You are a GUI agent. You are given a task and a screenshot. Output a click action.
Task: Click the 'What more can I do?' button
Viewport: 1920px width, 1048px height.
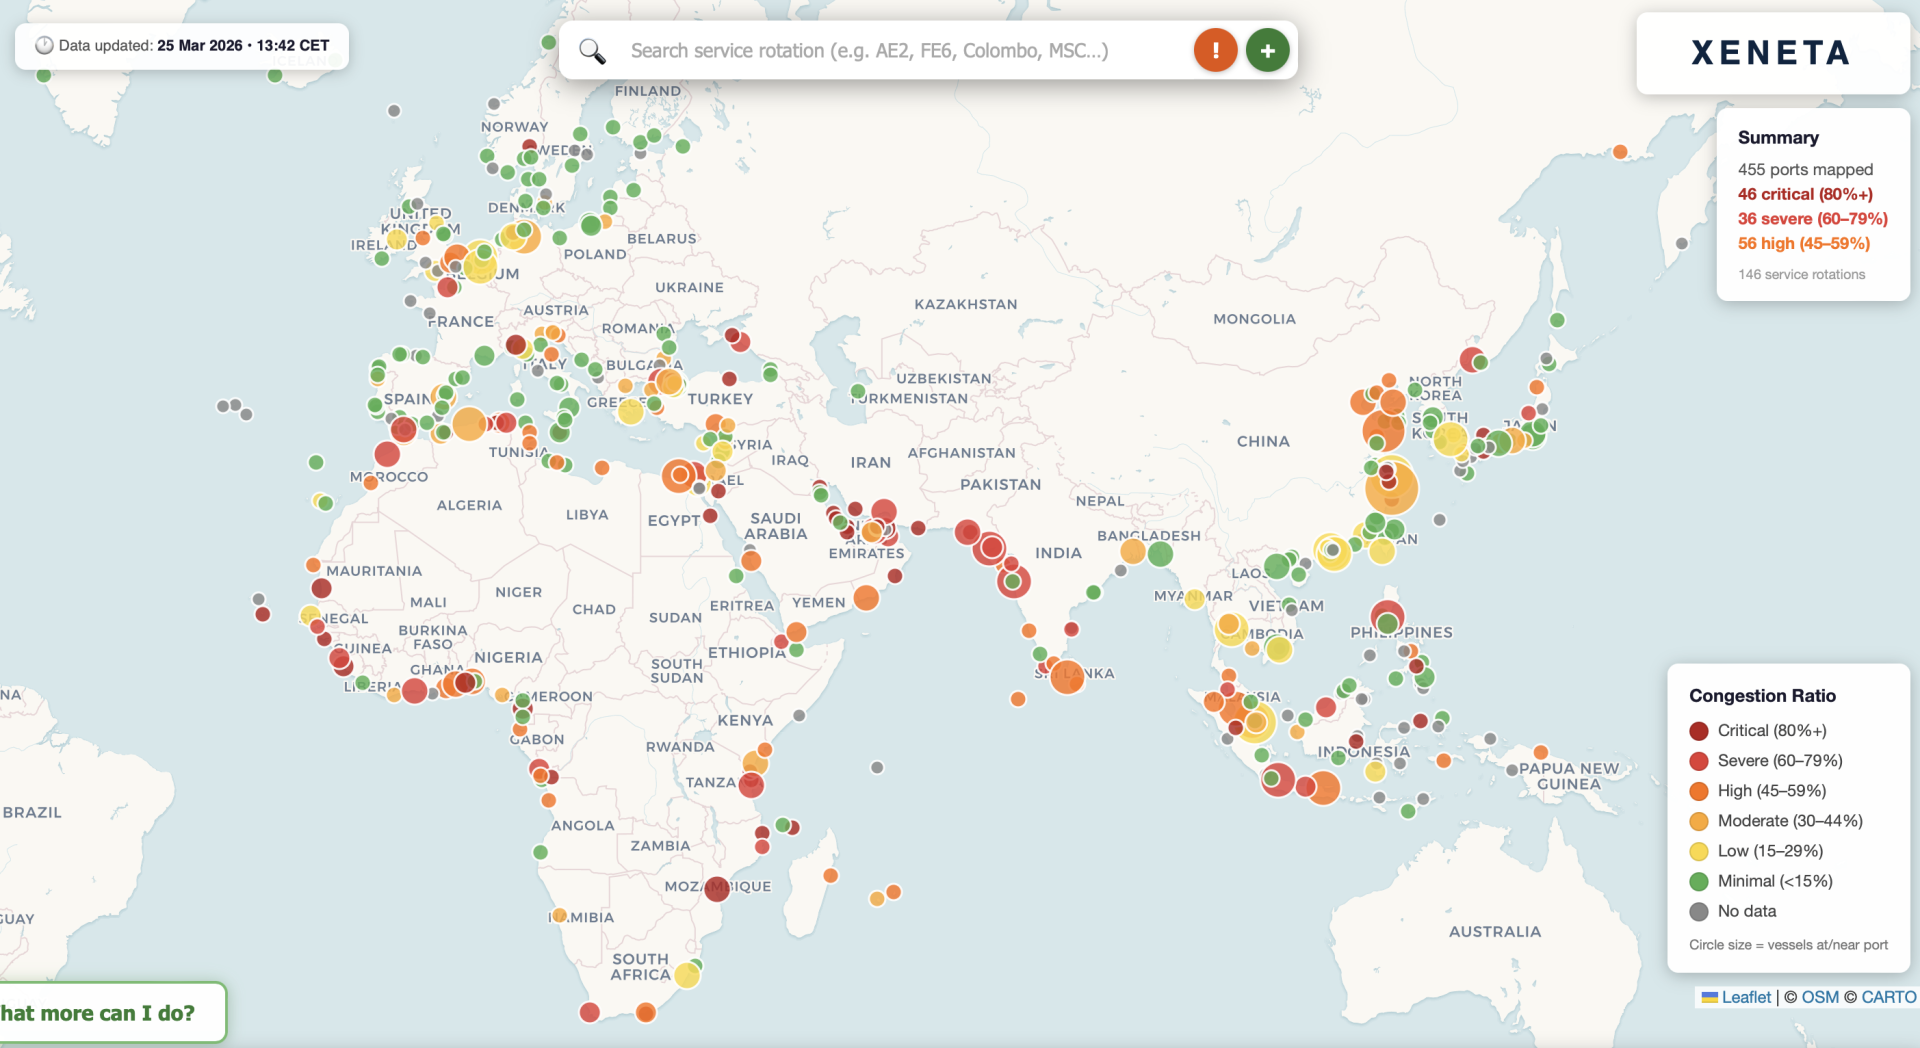(110, 1013)
